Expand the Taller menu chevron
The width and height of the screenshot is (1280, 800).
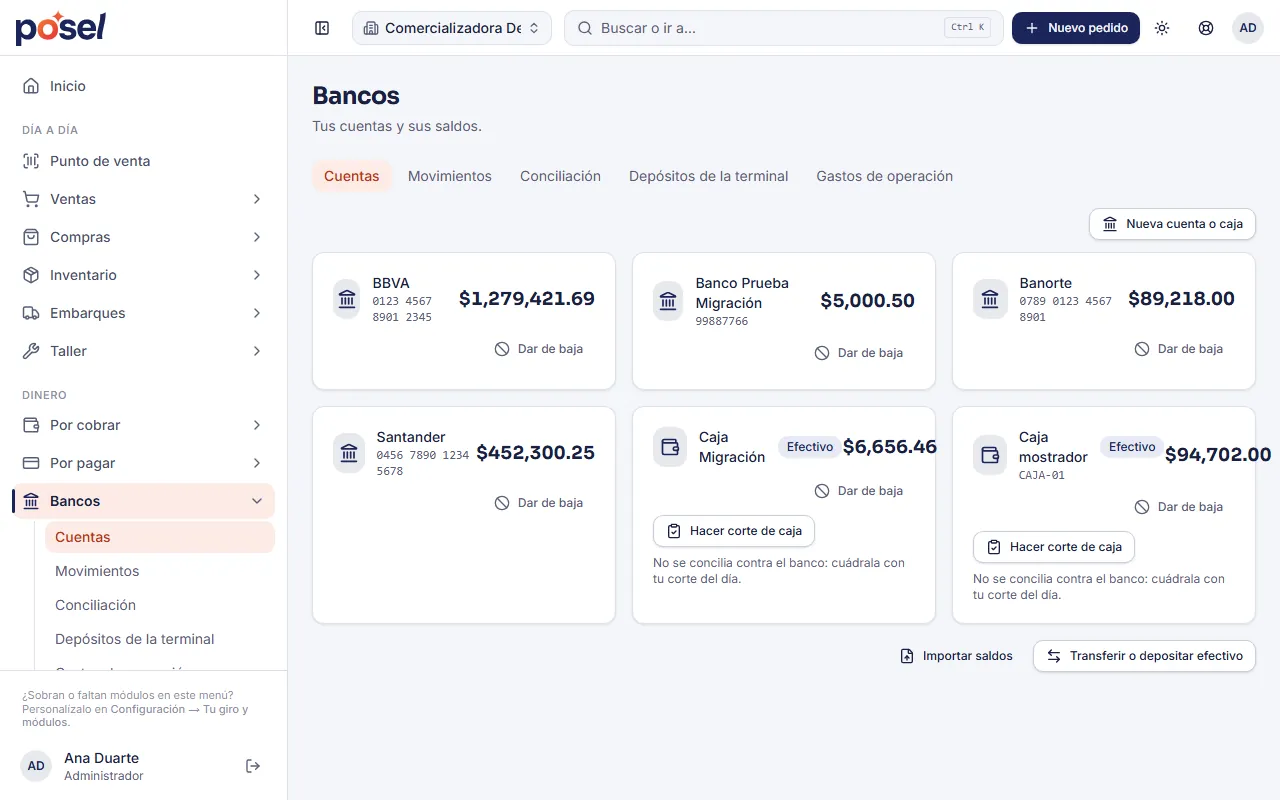(x=257, y=351)
